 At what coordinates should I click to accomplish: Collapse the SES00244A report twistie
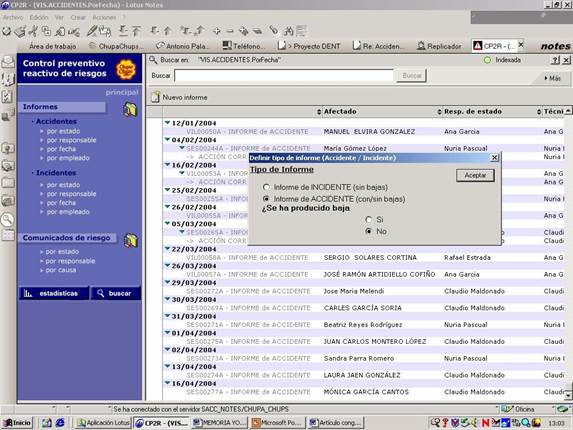click(x=182, y=148)
